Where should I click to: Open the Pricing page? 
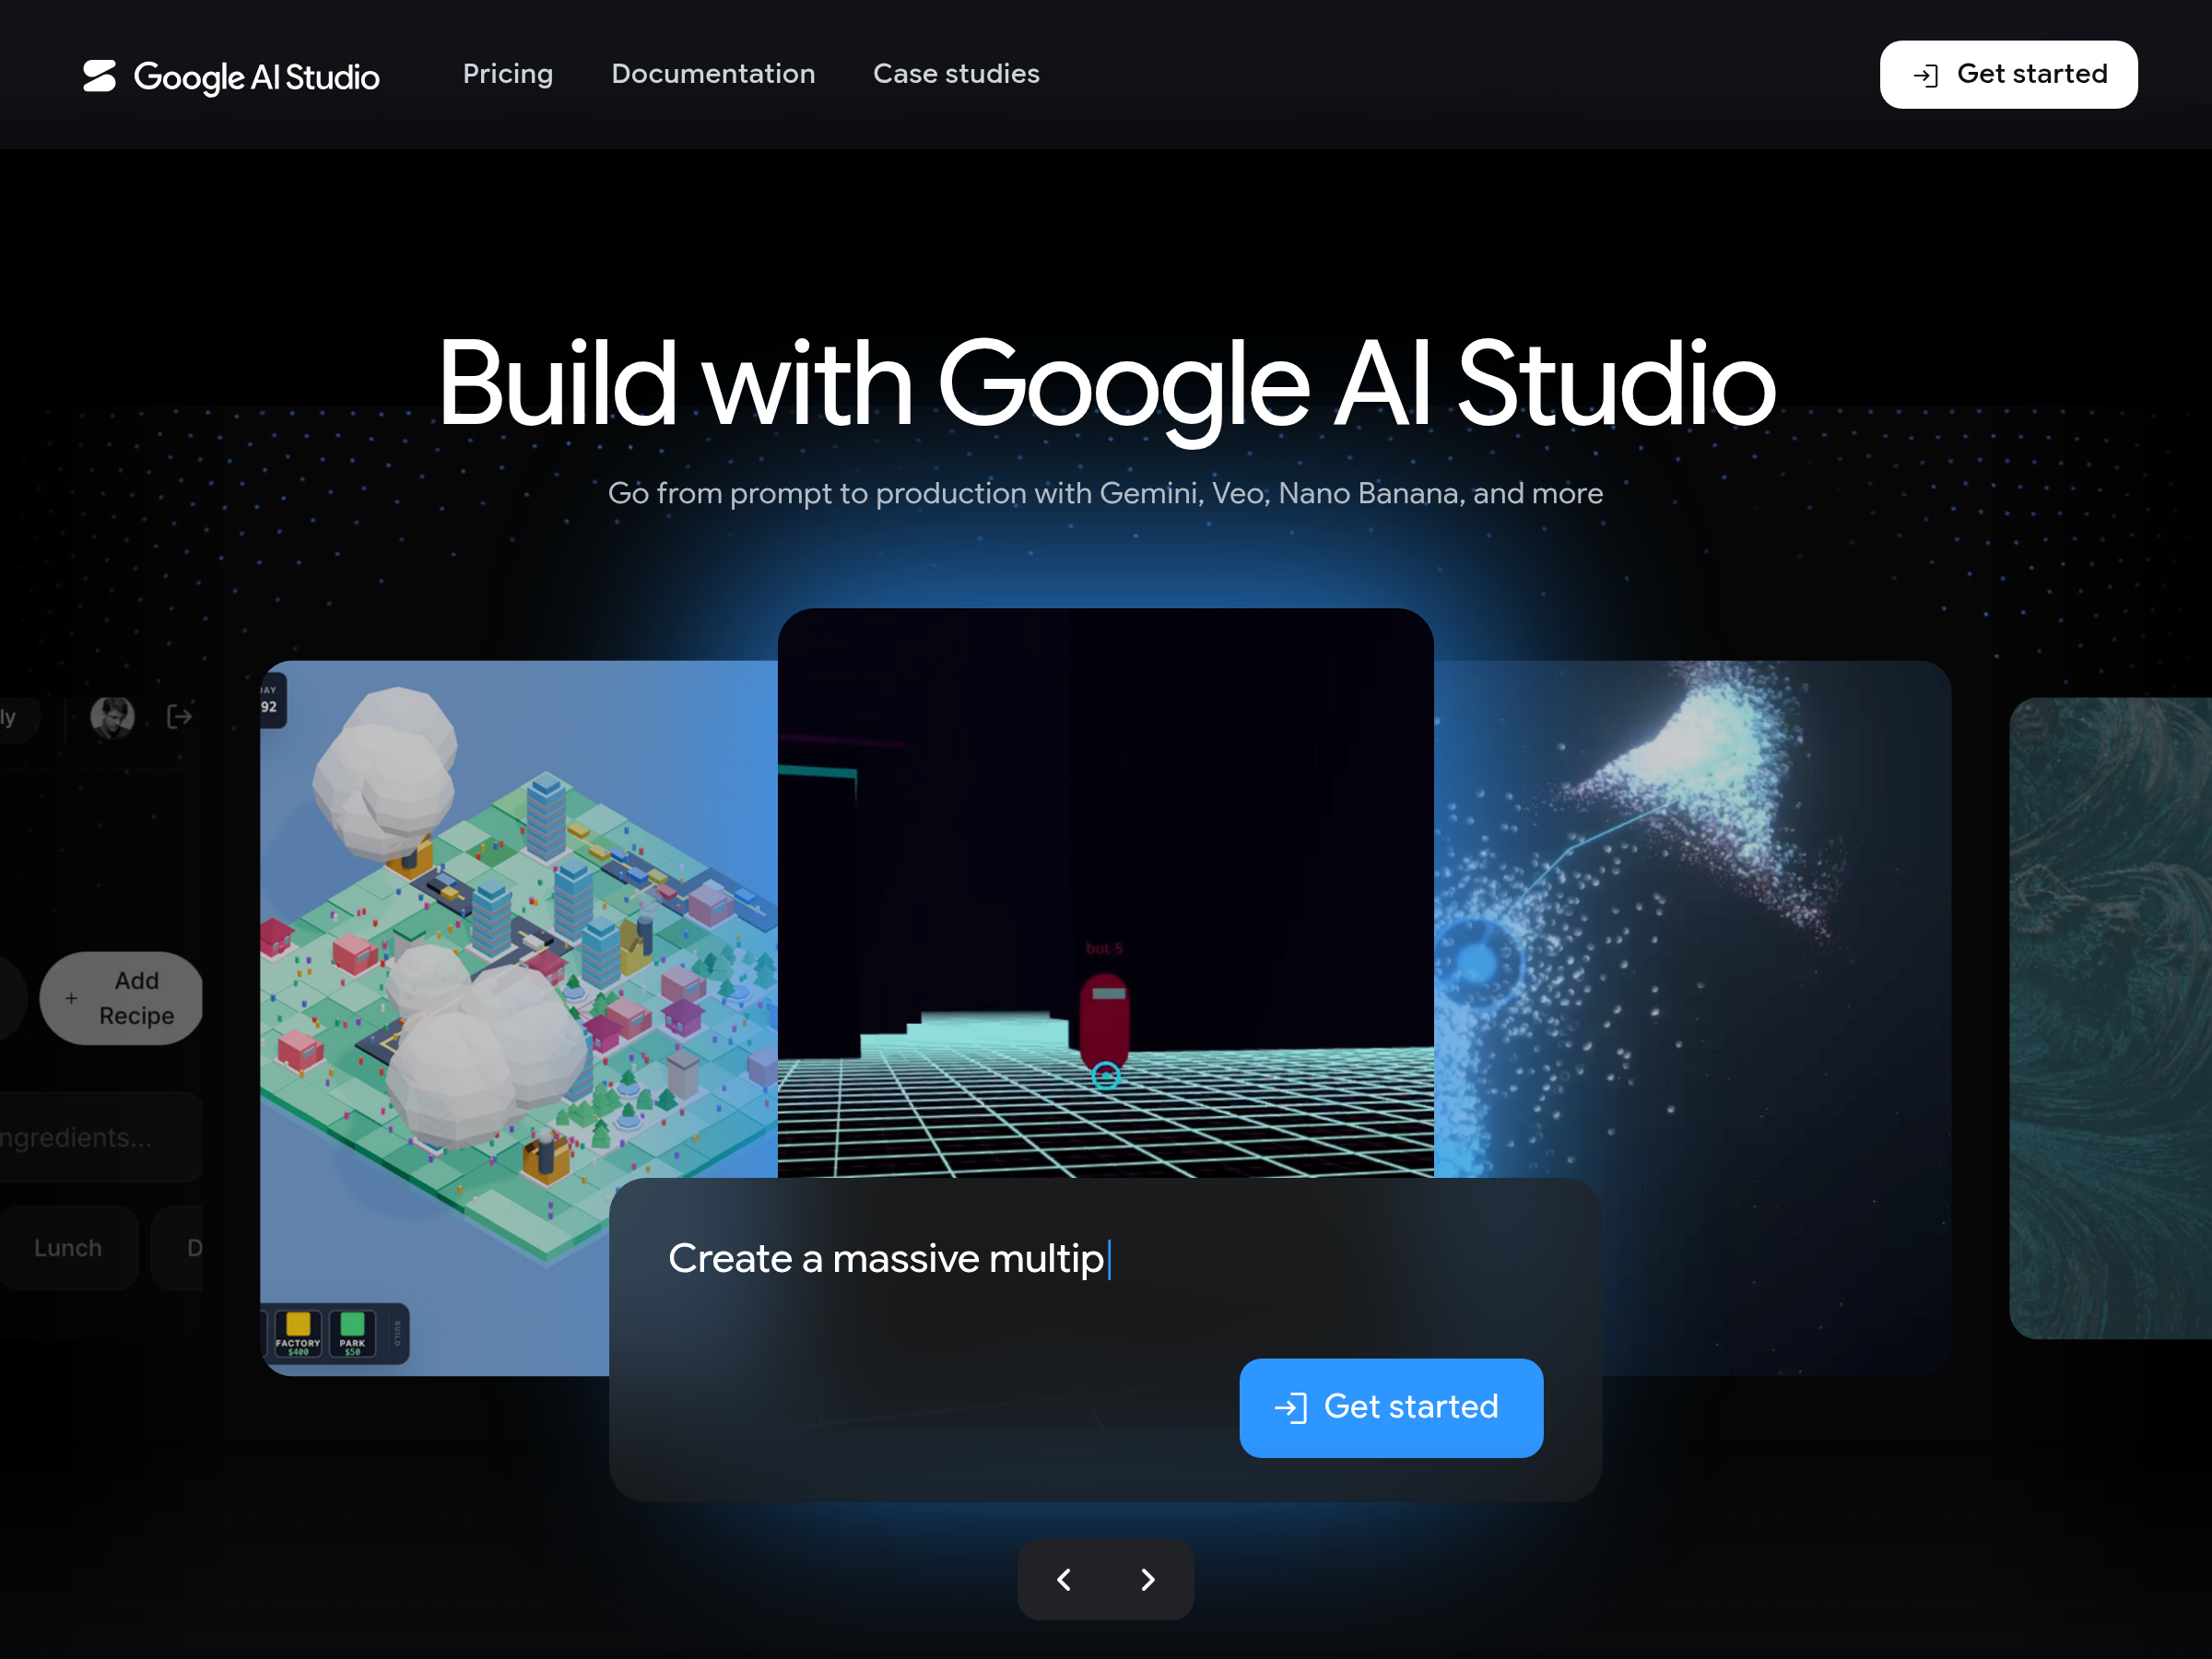(508, 74)
